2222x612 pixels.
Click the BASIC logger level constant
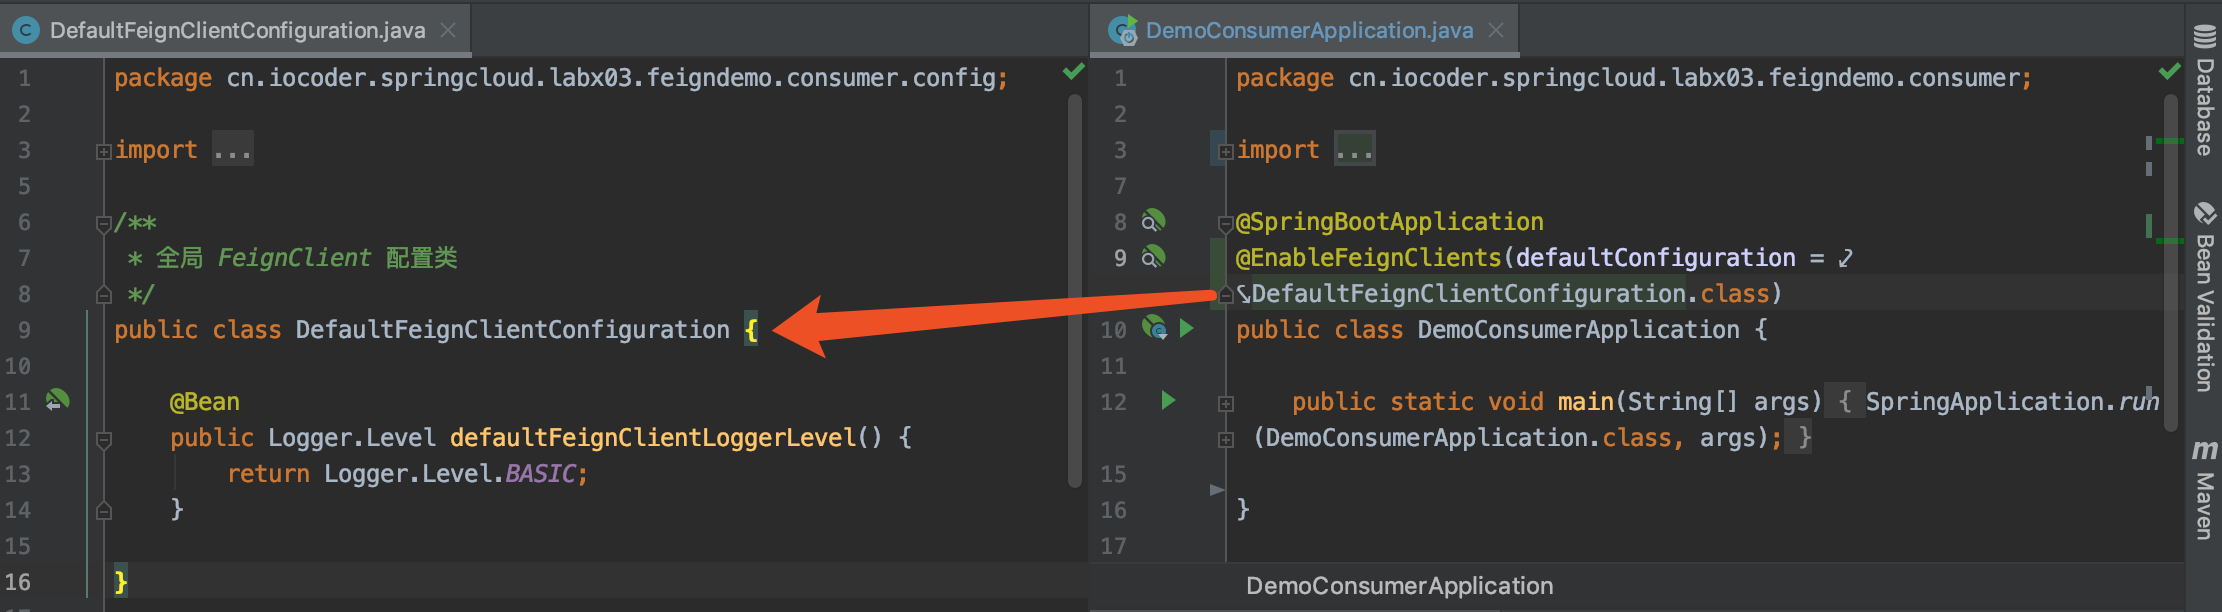pyautogui.click(x=539, y=474)
